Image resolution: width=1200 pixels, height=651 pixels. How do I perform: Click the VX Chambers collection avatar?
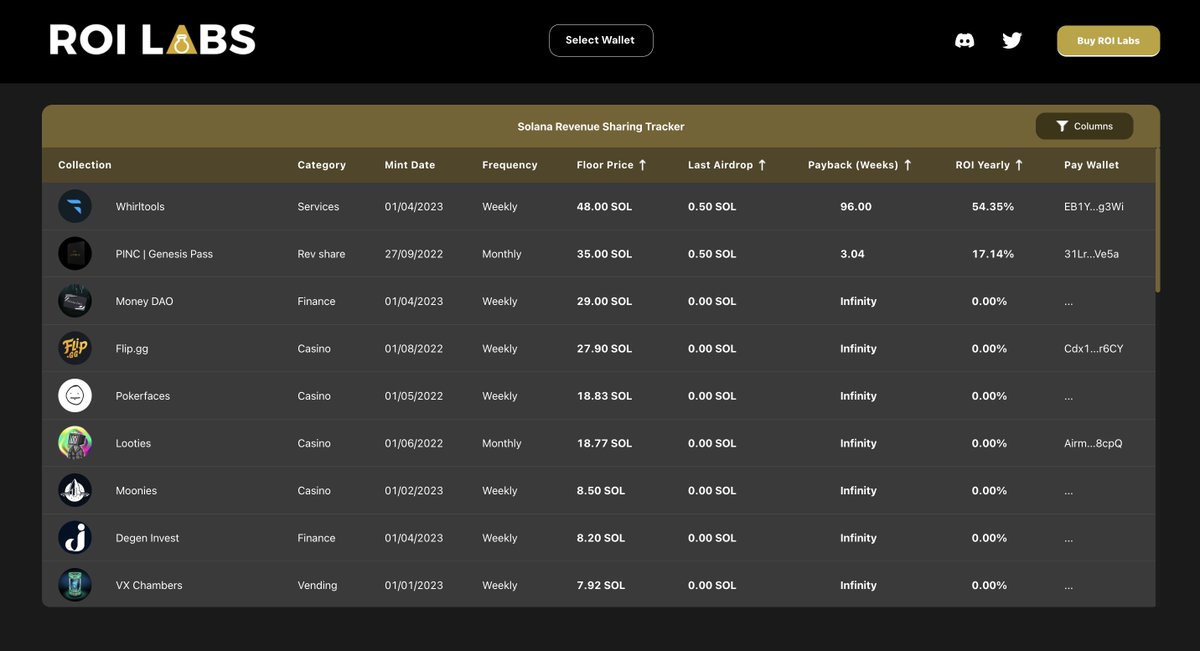tap(75, 585)
